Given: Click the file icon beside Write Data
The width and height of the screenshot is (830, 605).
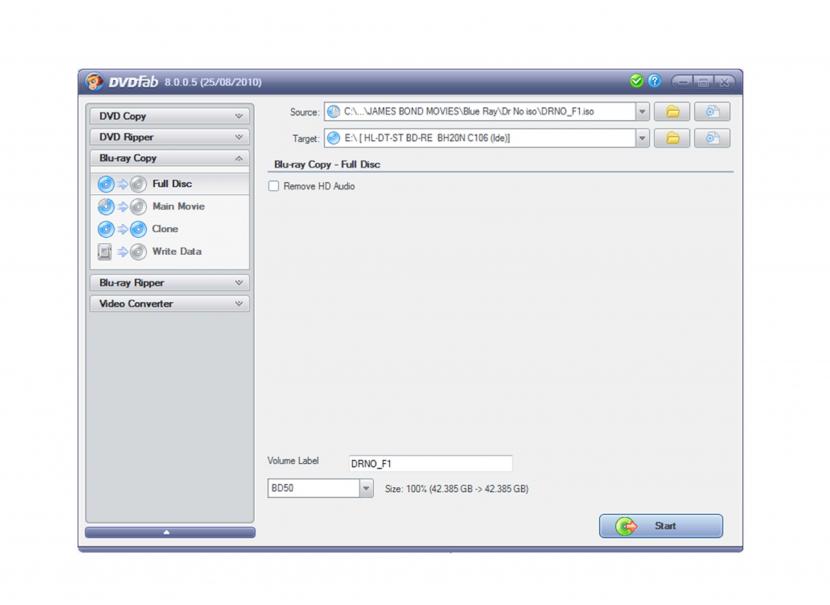Looking at the screenshot, I should pyautogui.click(x=105, y=252).
